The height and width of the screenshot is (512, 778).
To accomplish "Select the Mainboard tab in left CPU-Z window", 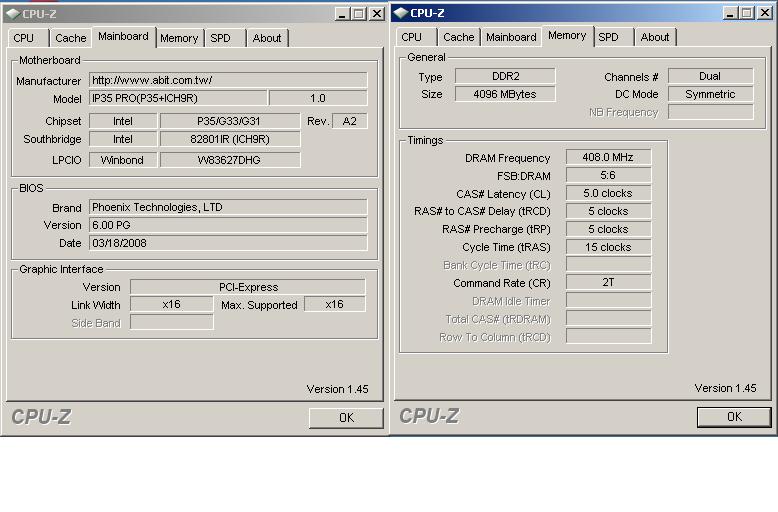I will (124, 37).
